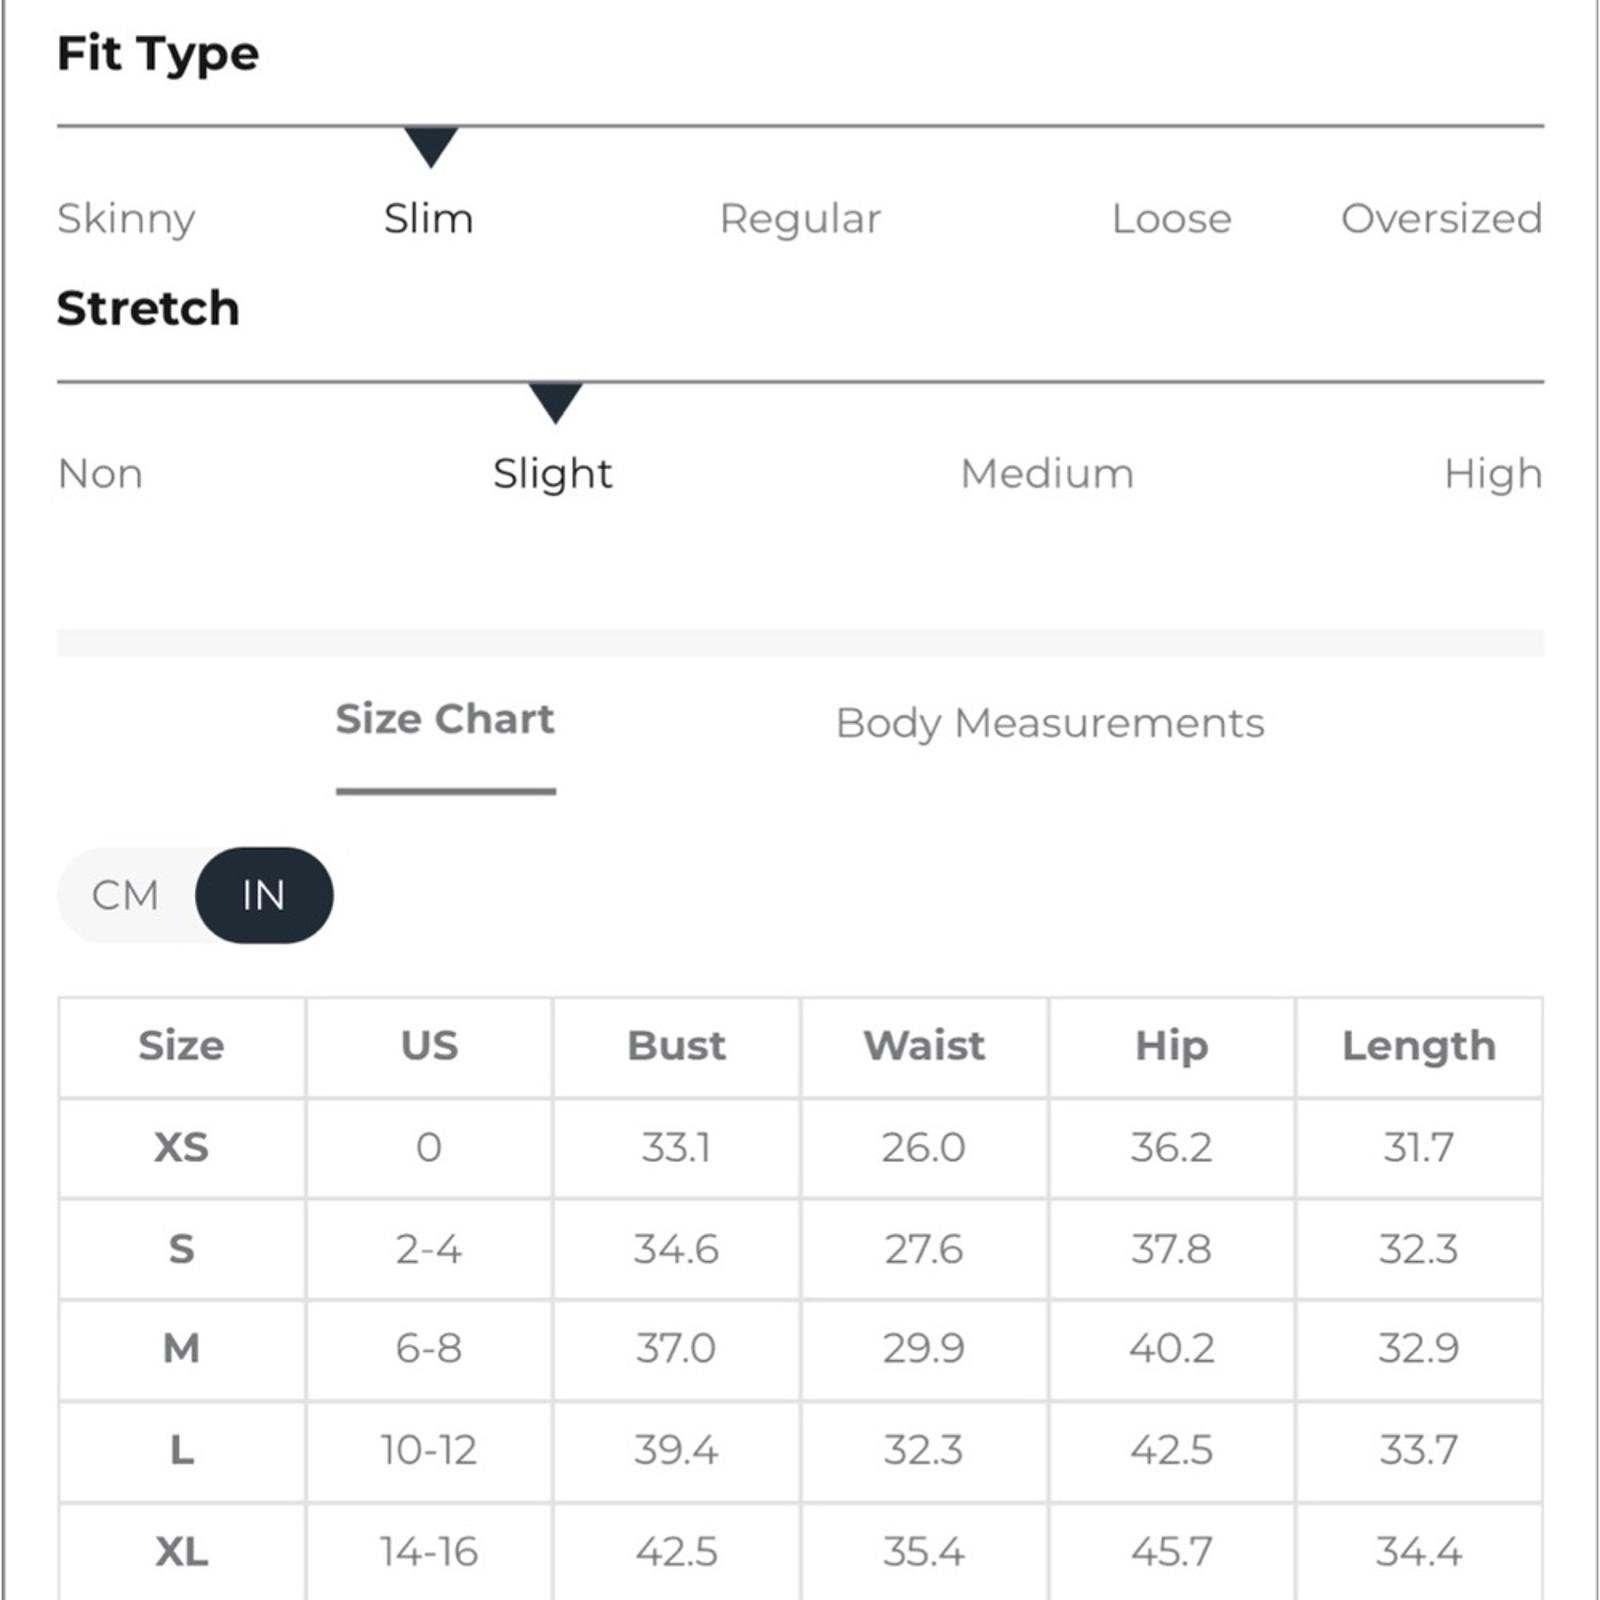Click the Medium stretch label
This screenshot has width=1600, height=1600.
(1047, 474)
